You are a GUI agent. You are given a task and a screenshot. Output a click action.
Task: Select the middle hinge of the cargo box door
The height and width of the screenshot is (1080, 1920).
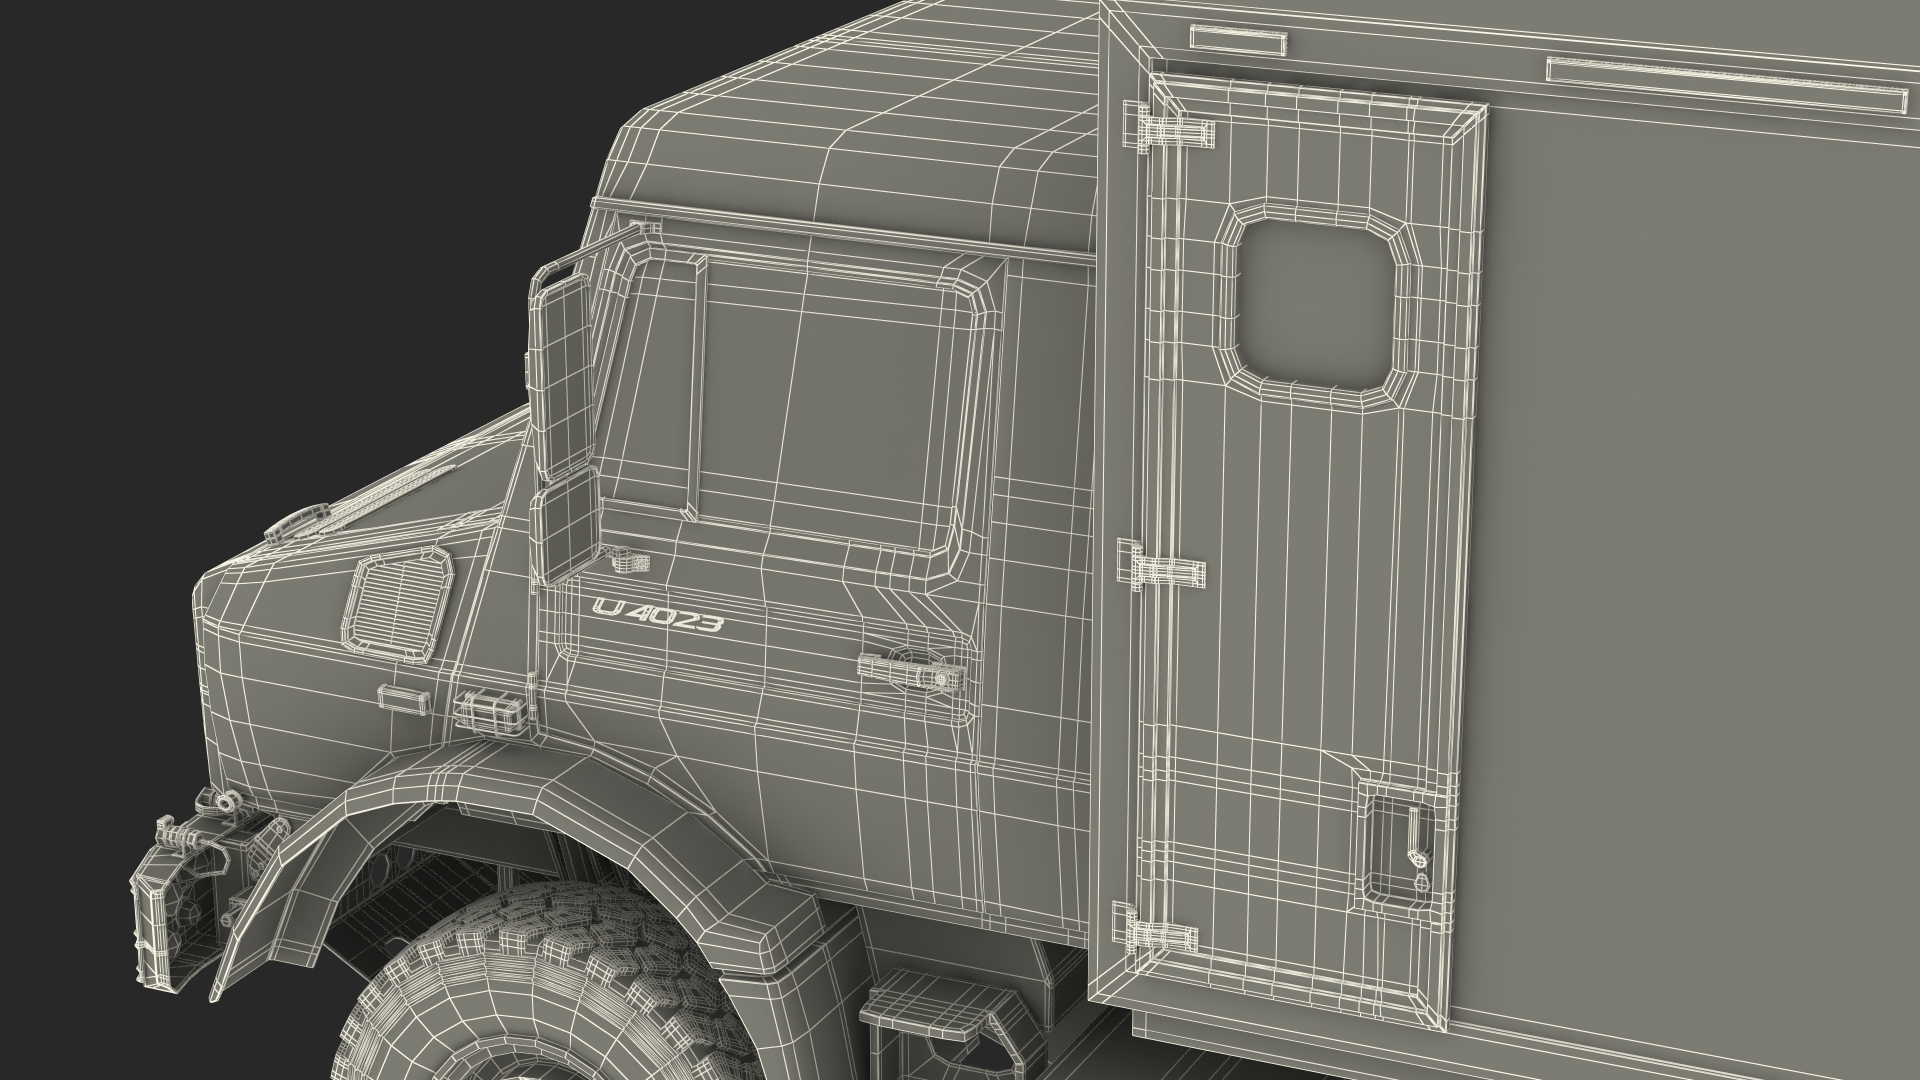tap(1160, 567)
